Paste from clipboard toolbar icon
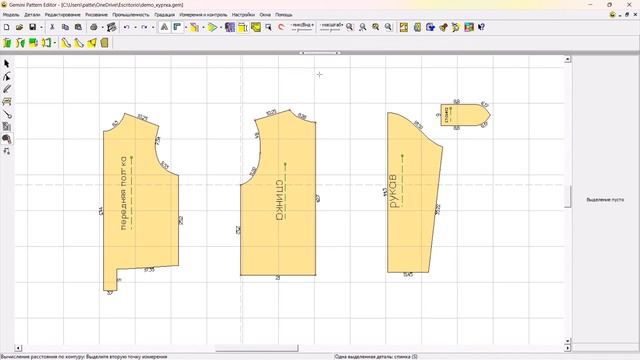Image resolution: width=640 pixels, height=360 pixels. click(x=78, y=27)
